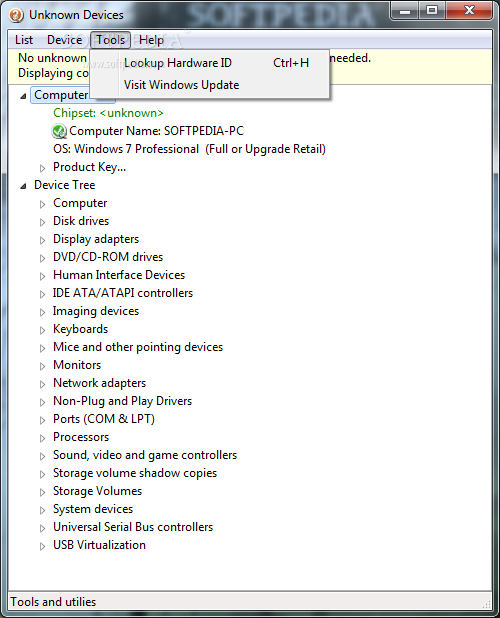Select the Storage Volumes label
Viewport: 500px width, 618px height.
pyautogui.click(x=97, y=491)
